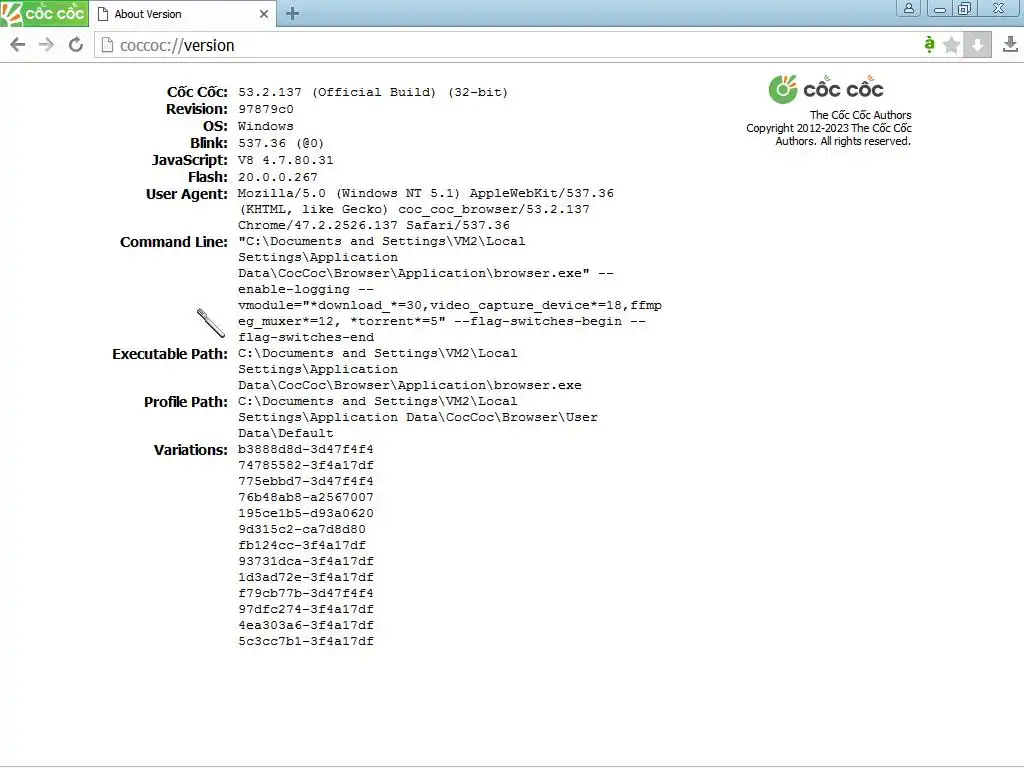Select the About Version tab
The width and height of the screenshot is (1024, 768).
coord(183,14)
